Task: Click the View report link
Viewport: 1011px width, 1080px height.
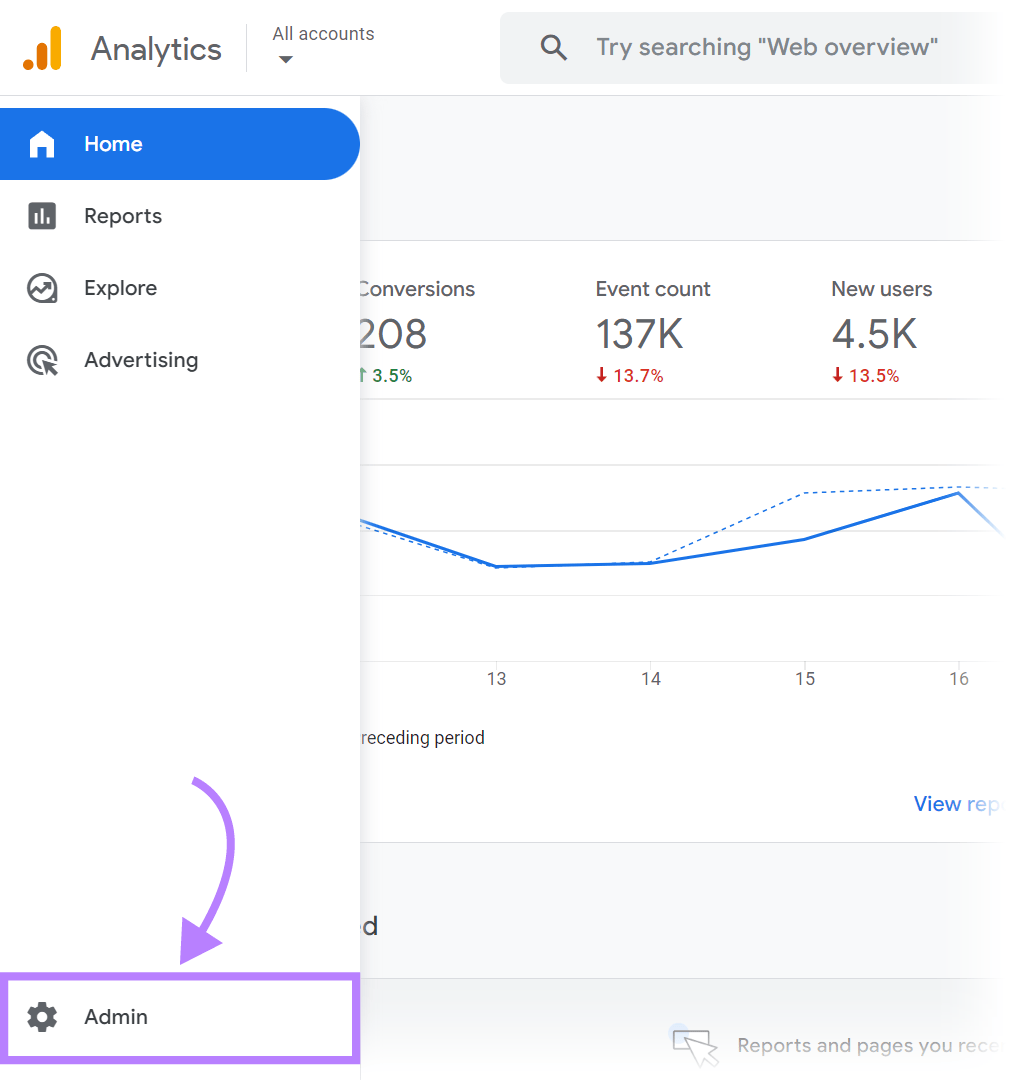Action: (957, 803)
